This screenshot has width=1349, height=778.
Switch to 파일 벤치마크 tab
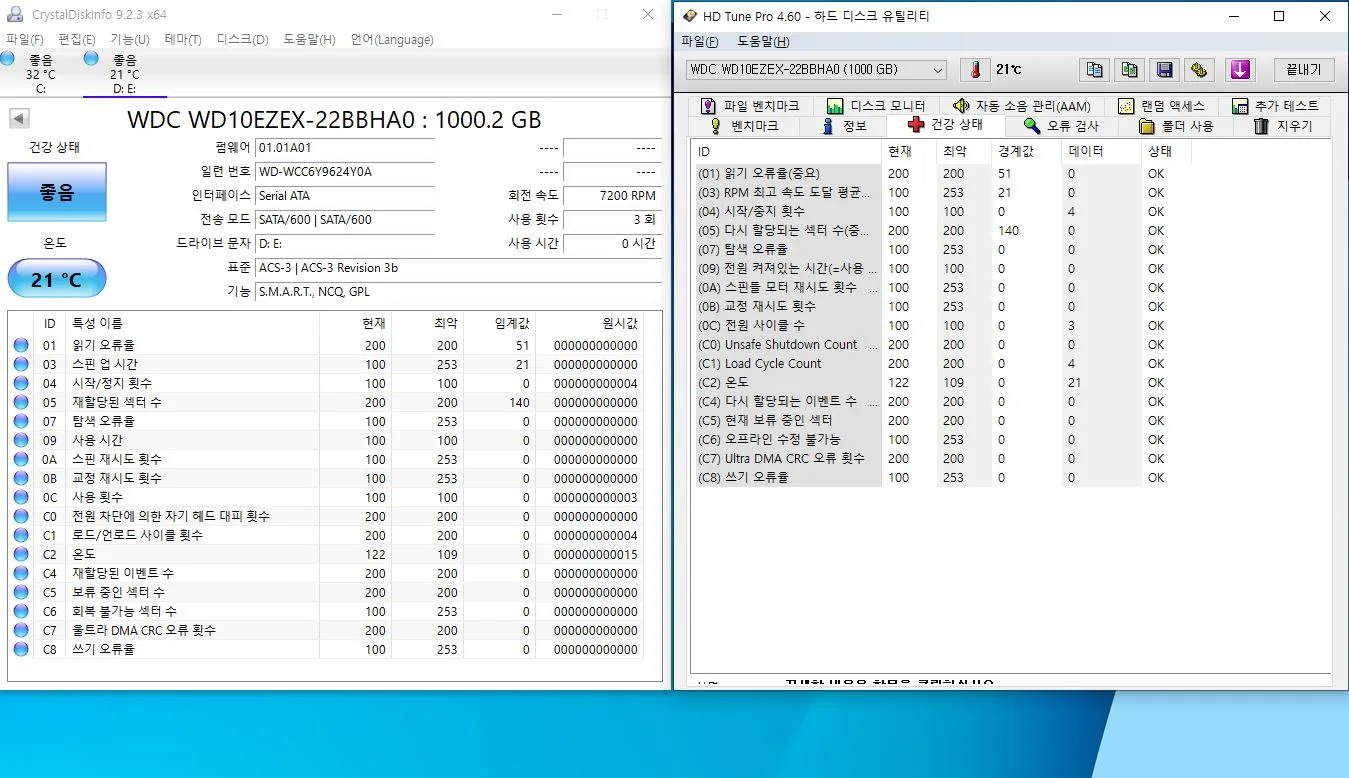pos(750,106)
